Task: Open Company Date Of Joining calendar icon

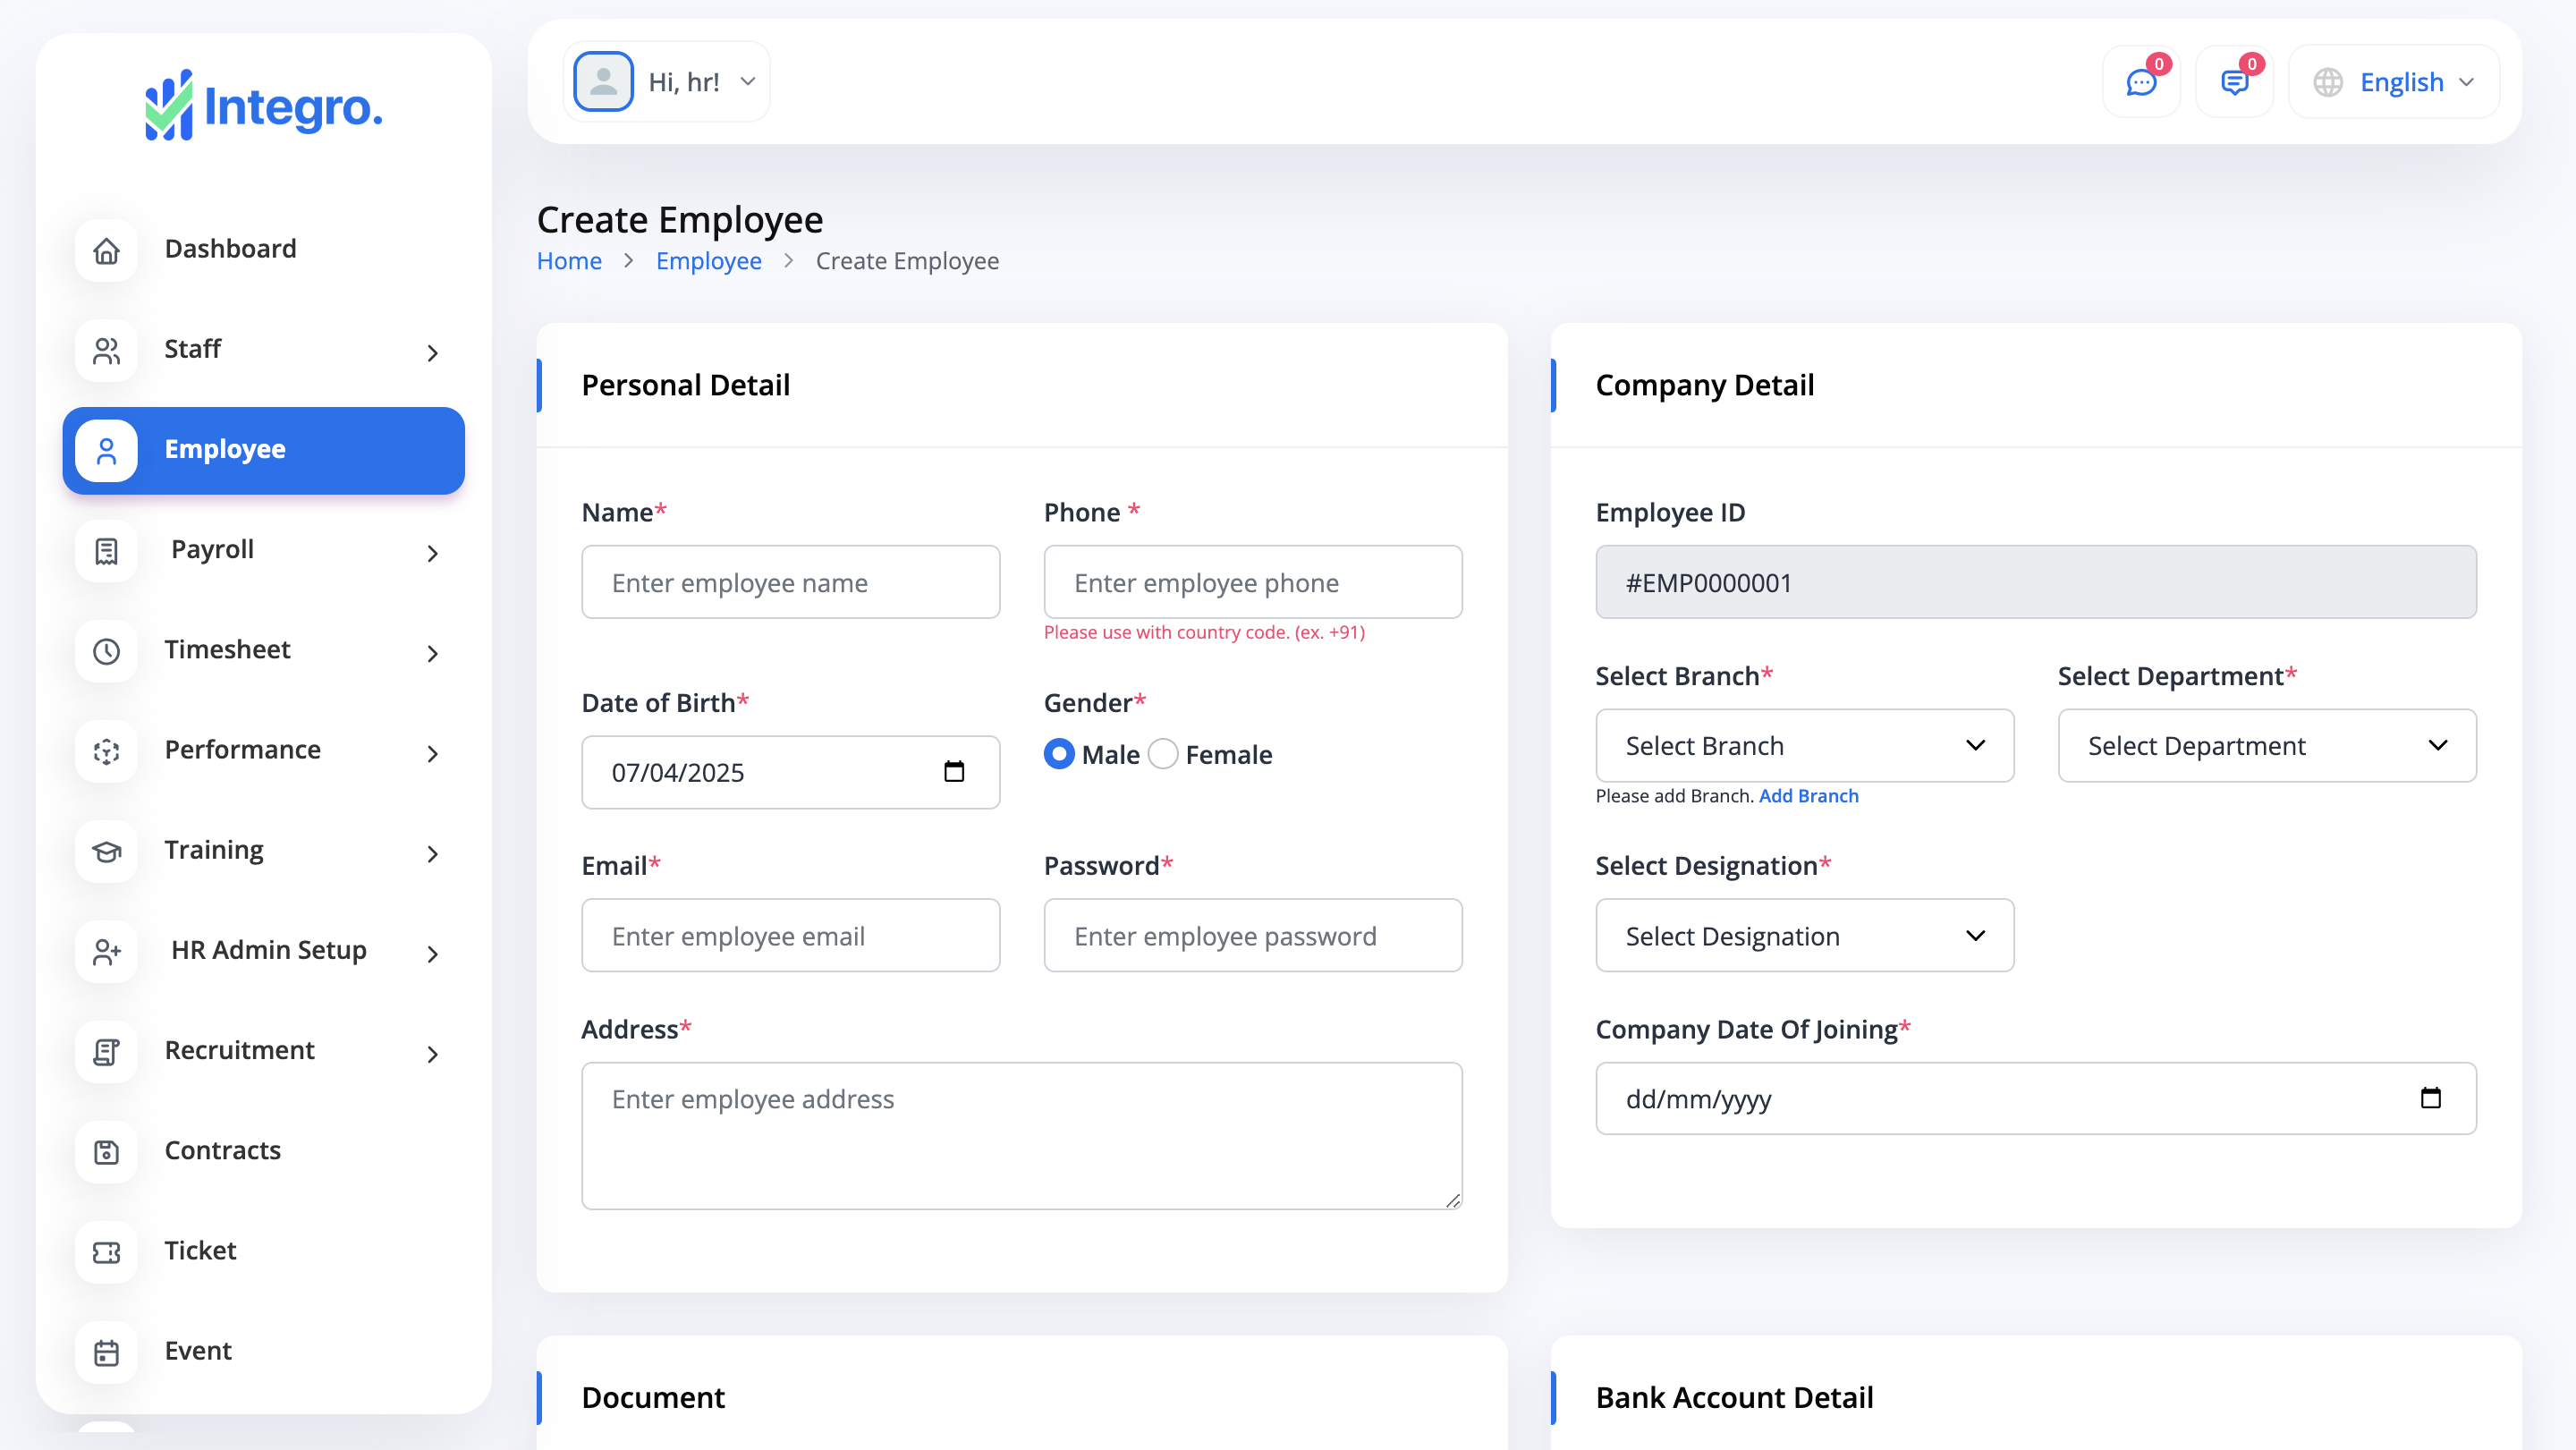Action: [2430, 1098]
